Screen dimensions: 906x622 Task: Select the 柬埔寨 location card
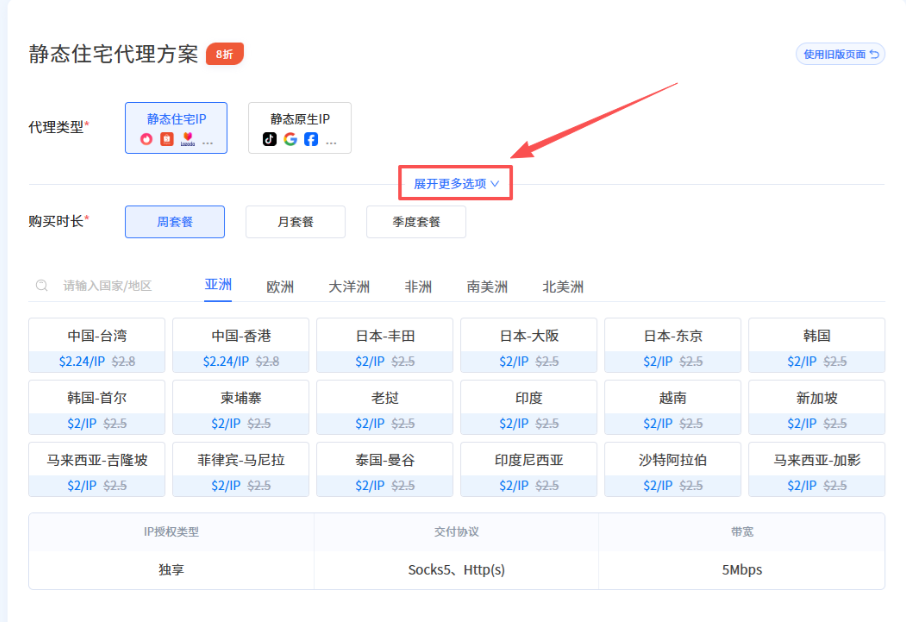tap(241, 408)
